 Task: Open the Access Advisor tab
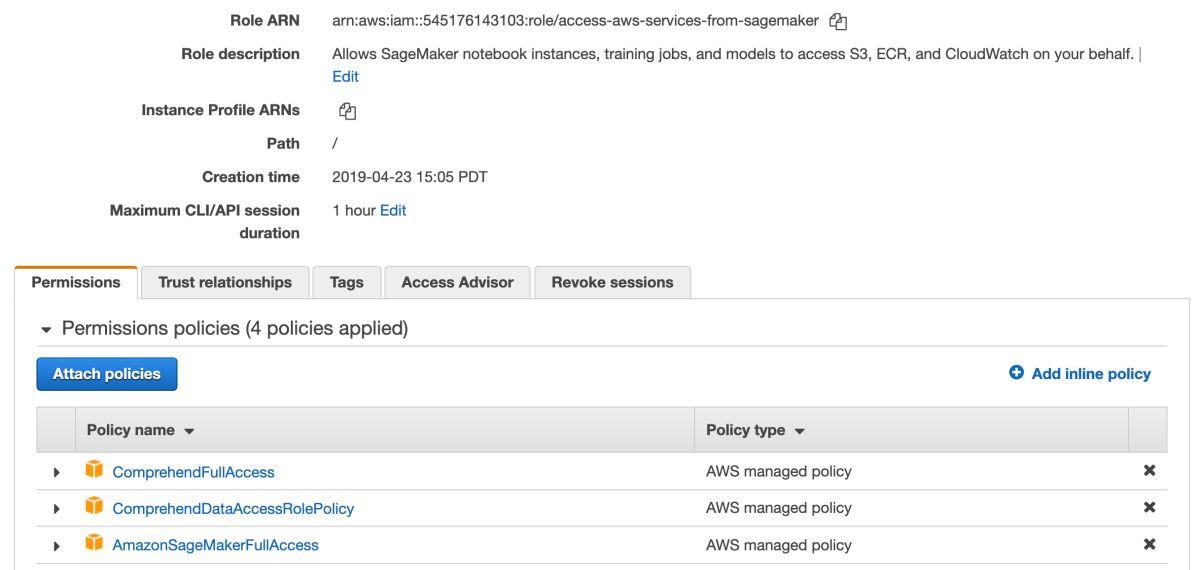click(x=457, y=282)
